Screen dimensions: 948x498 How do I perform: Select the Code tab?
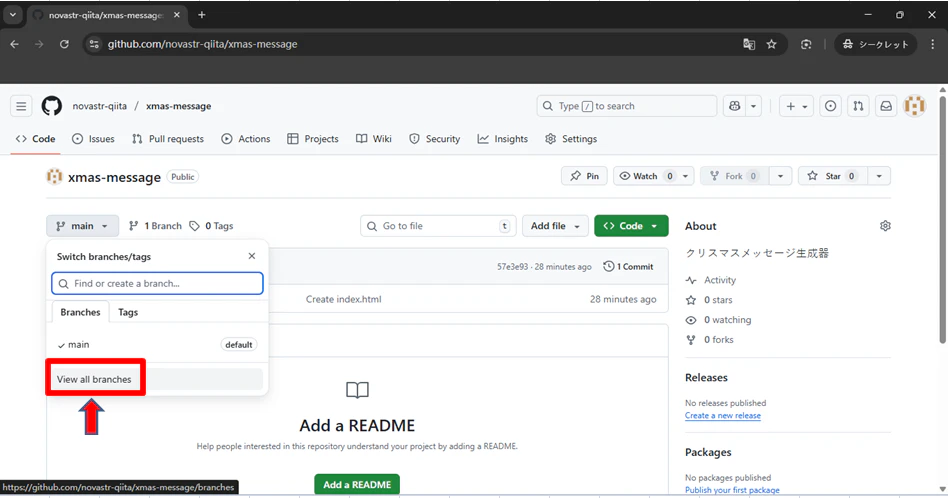click(36, 139)
